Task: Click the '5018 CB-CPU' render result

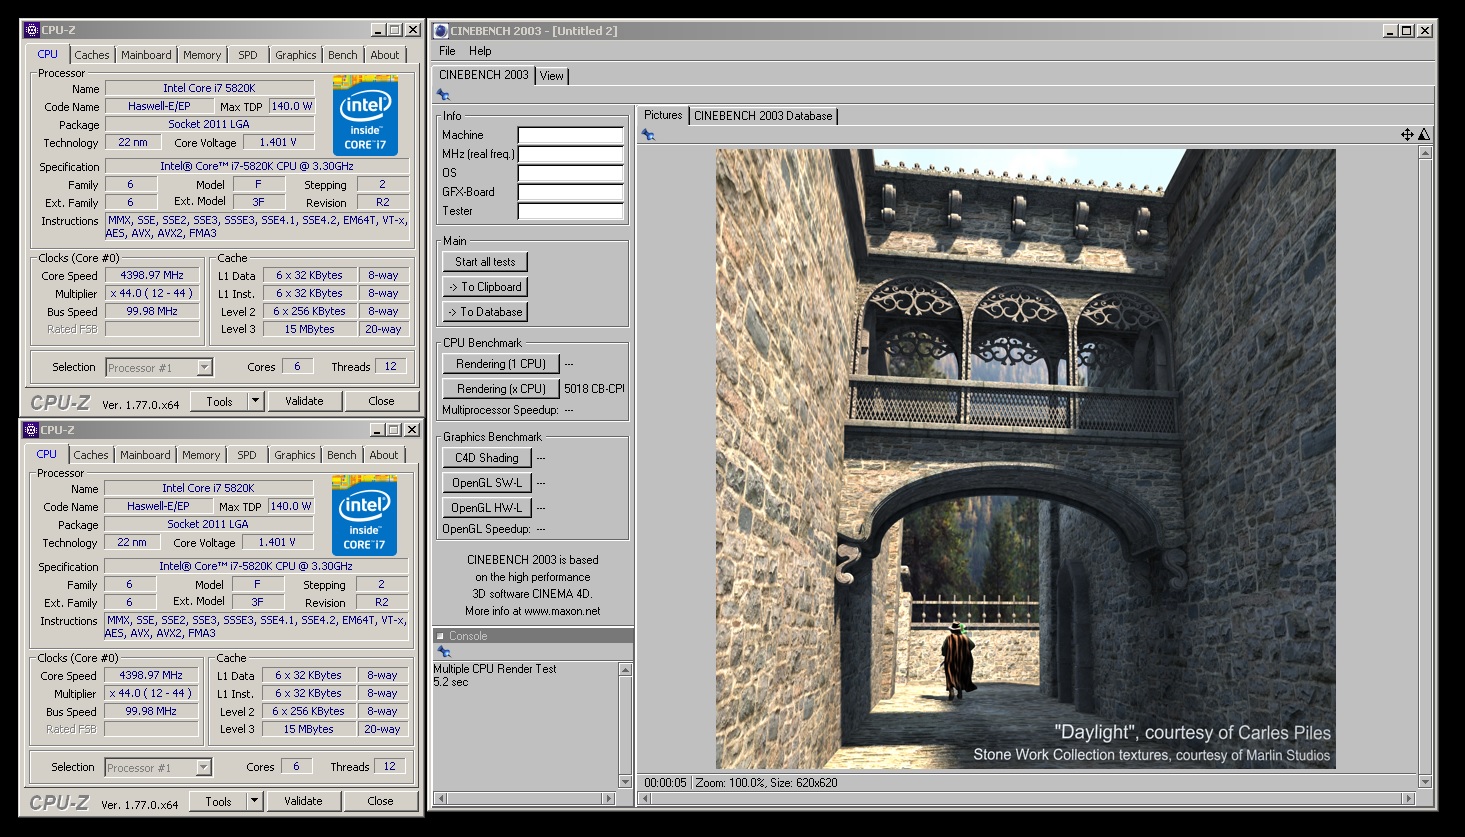Action: click(594, 389)
